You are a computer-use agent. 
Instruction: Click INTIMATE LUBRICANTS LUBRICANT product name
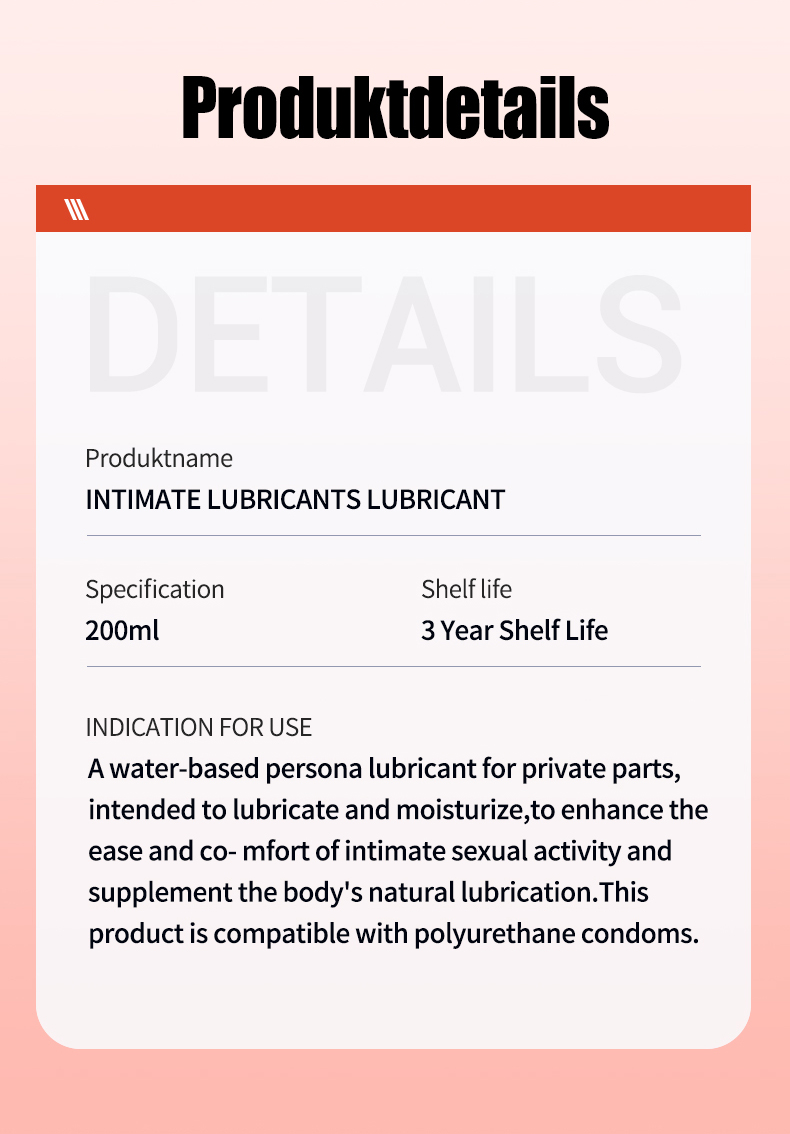point(295,500)
